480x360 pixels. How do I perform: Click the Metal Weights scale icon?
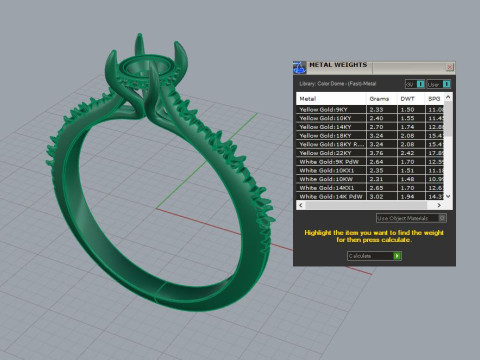click(x=299, y=68)
